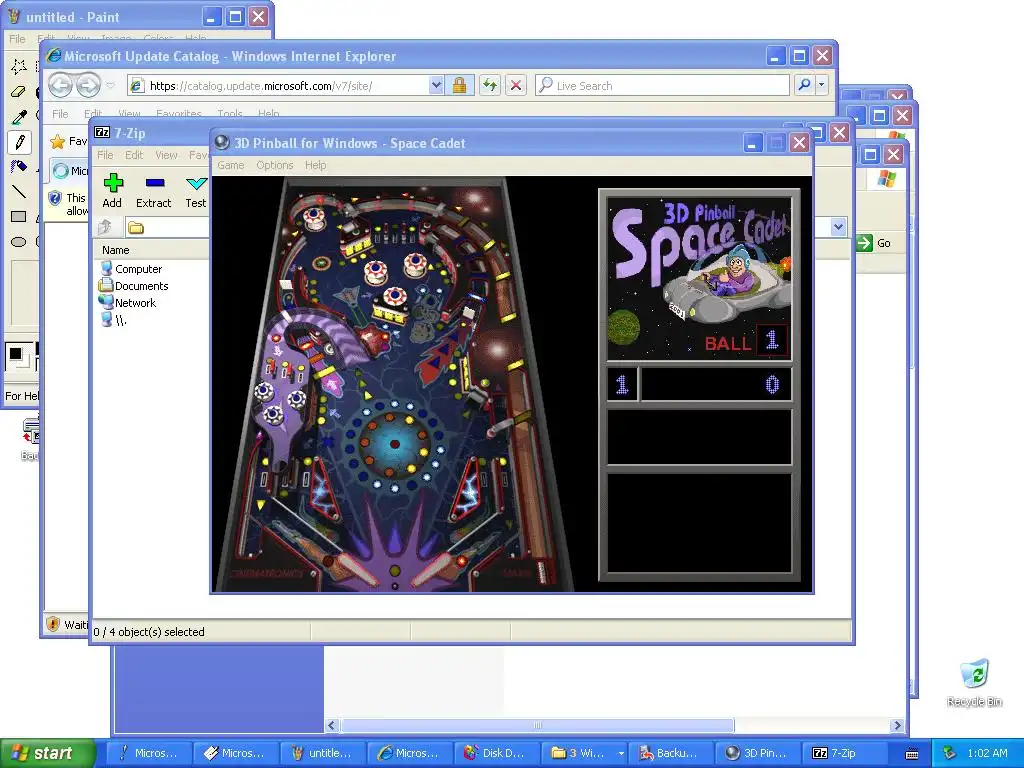Open the File menu in Paint
This screenshot has height=768, width=1024.
(17, 39)
